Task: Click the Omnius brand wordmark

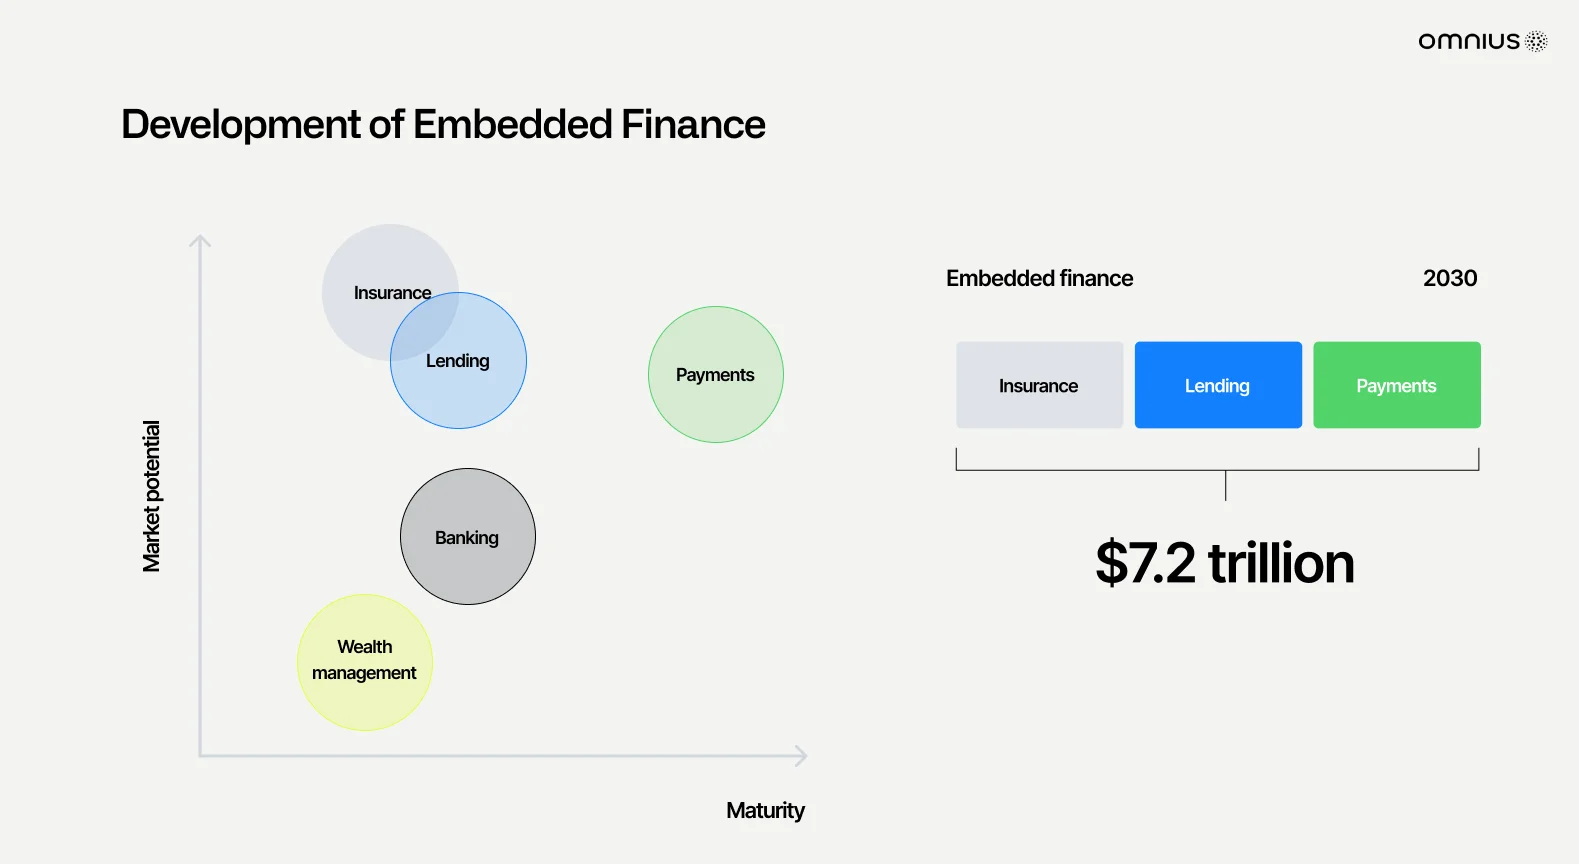Action: click(x=1469, y=41)
